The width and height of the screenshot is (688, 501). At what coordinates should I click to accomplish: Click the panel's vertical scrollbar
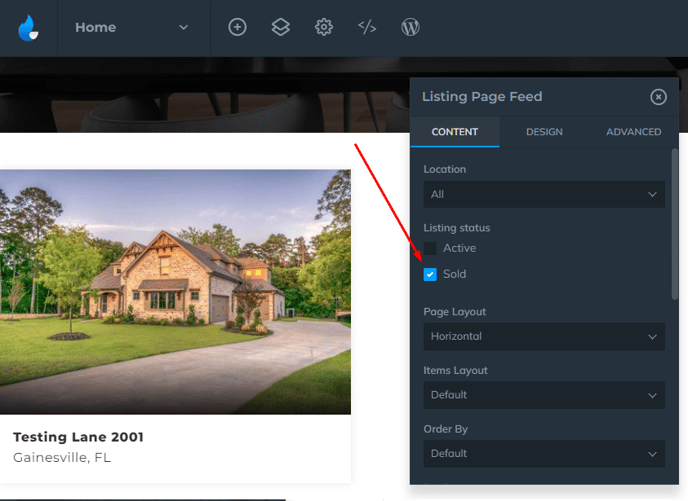(x=675, y=224)
